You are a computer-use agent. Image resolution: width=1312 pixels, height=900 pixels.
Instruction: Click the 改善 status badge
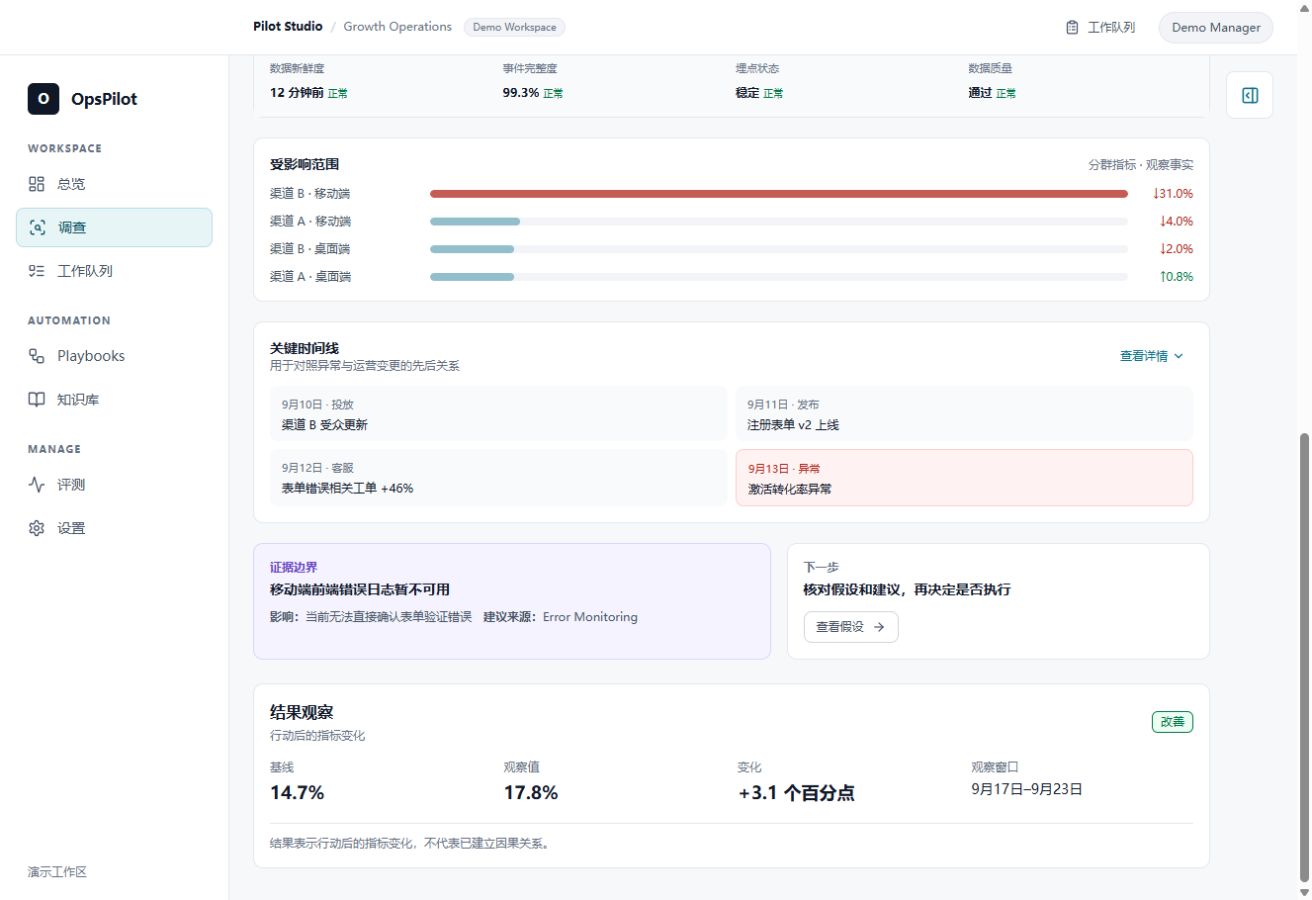[x=1172, y=722]
